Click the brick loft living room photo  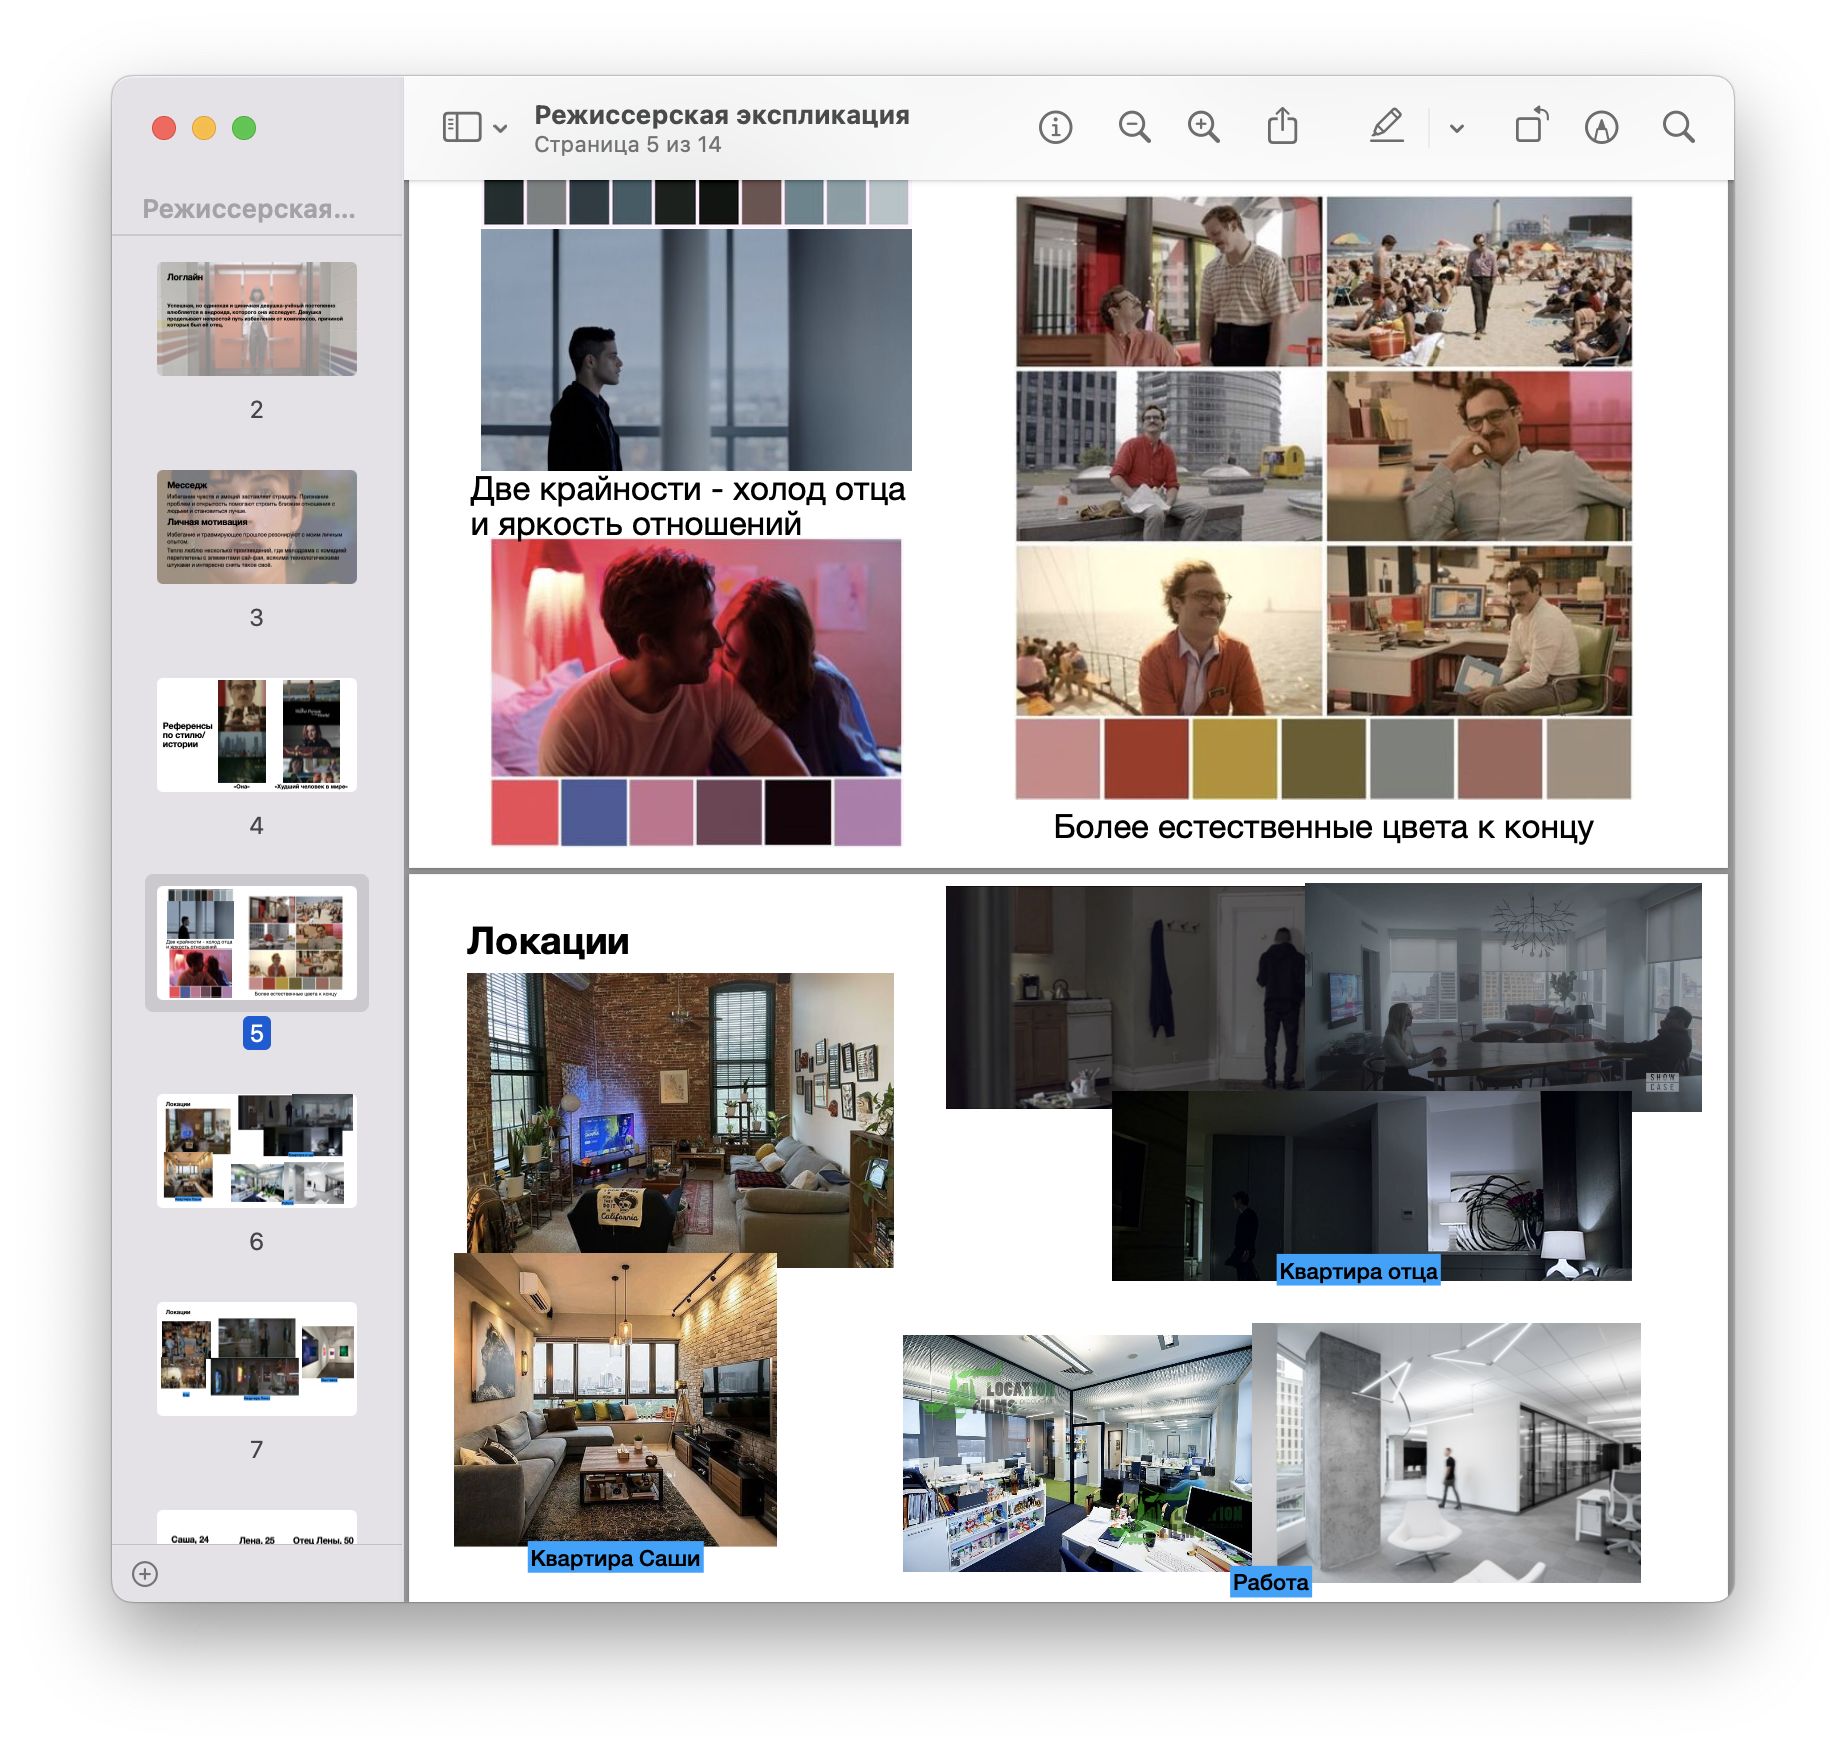click(680, 1112)
